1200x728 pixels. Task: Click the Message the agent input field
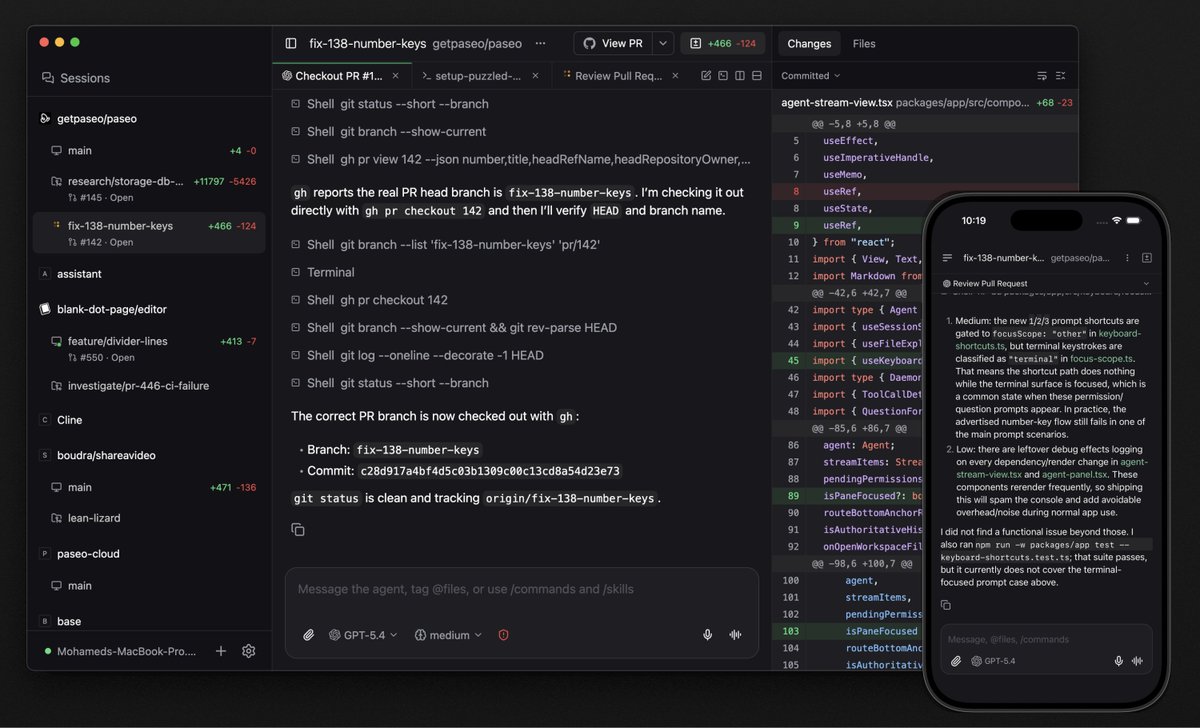click(x=521, y=590)
